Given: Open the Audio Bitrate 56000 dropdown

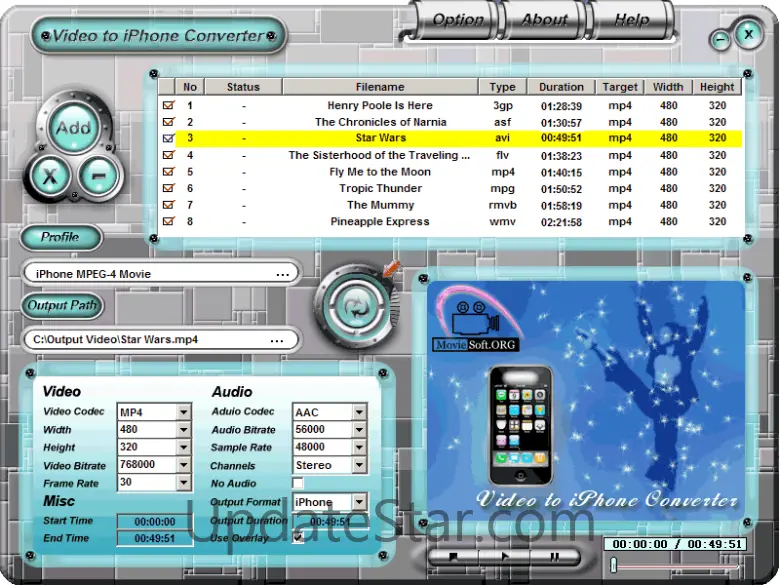Looking at the screenshot, I should tap(359, 429).
